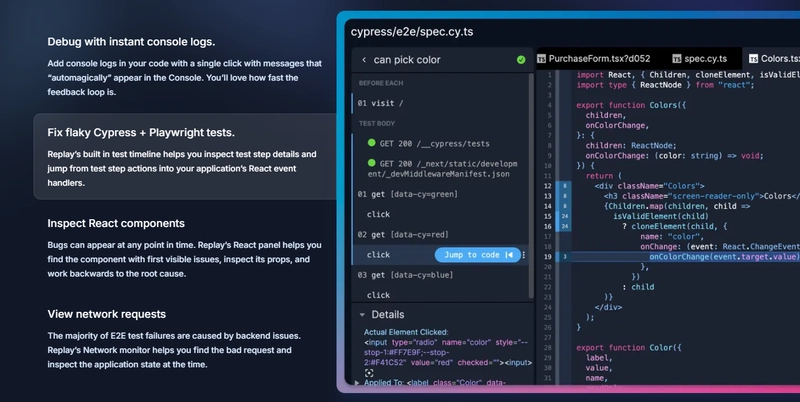Select the "01 visit /" test step
800x402 pixels.
pos(442,103)
